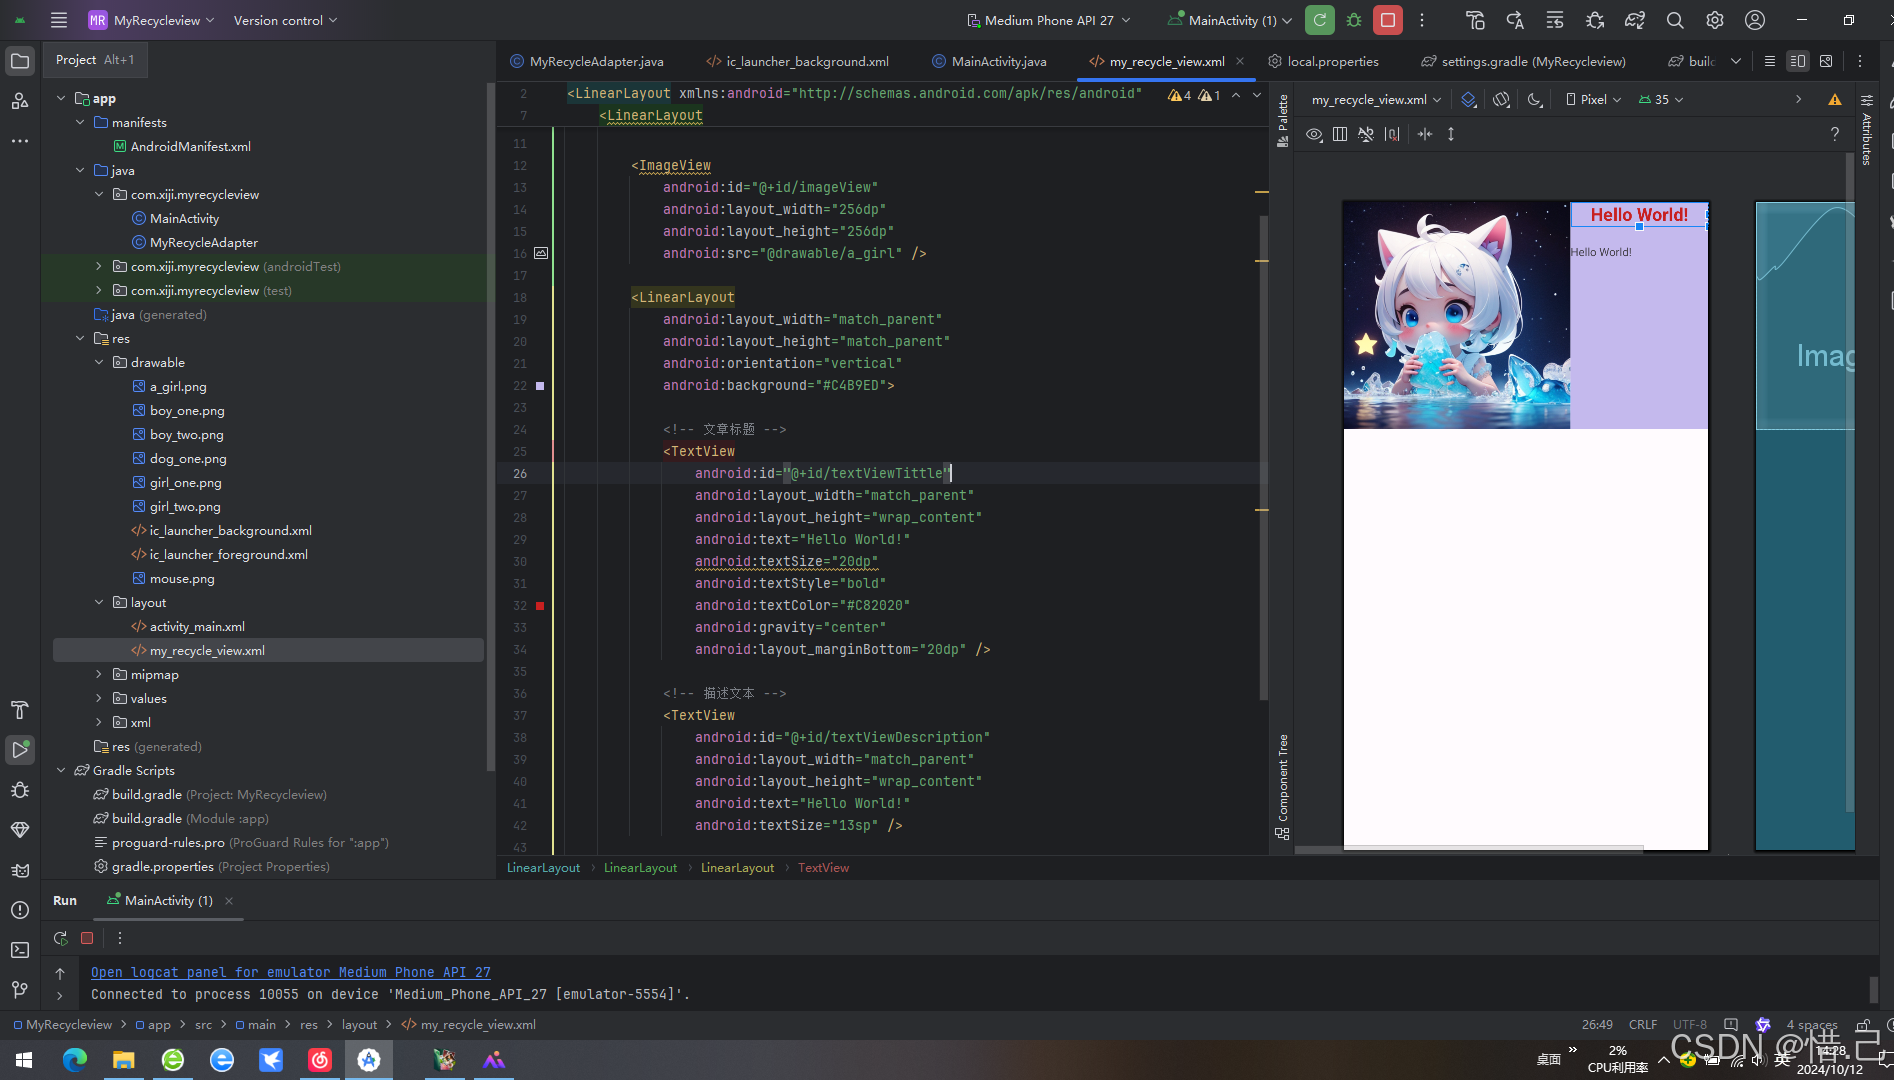Open the Pixel device preview dropdown
The width and height of the screenshot is (1894, 1080).
point(1593,99)
